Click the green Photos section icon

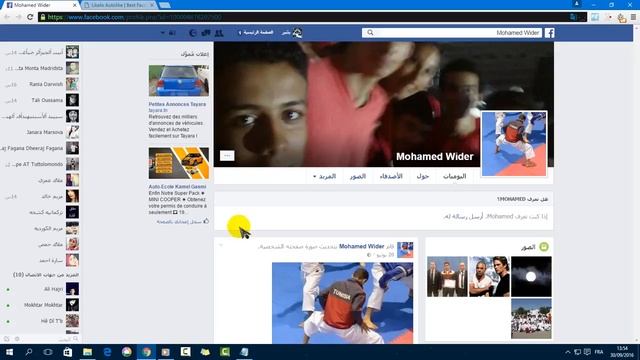[544, 247]
